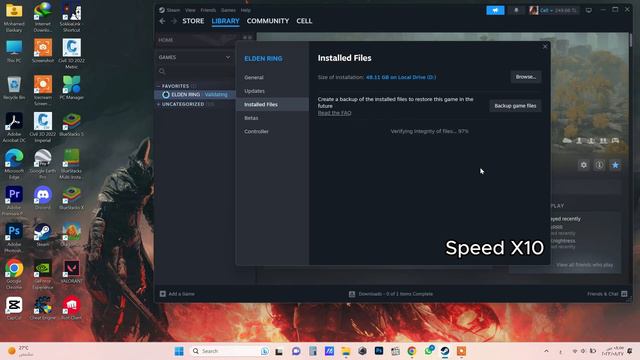This screenshot has height=360, width=640.
Task: Open the Updates properties section
Action: click(255, 91)
